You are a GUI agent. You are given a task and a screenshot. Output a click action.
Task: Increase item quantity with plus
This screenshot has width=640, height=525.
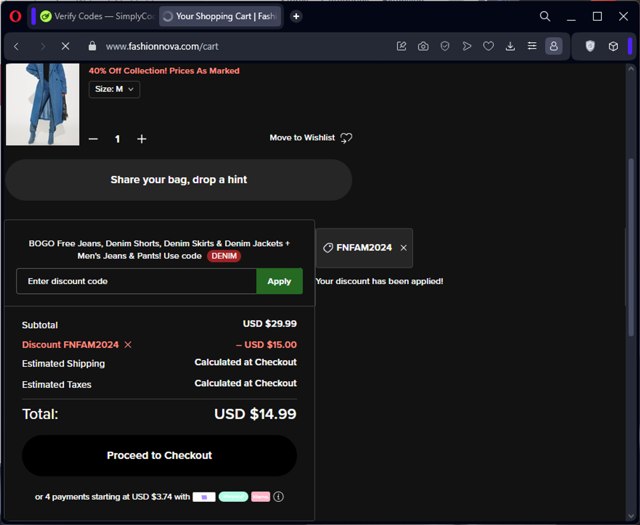tap(142, 139)
